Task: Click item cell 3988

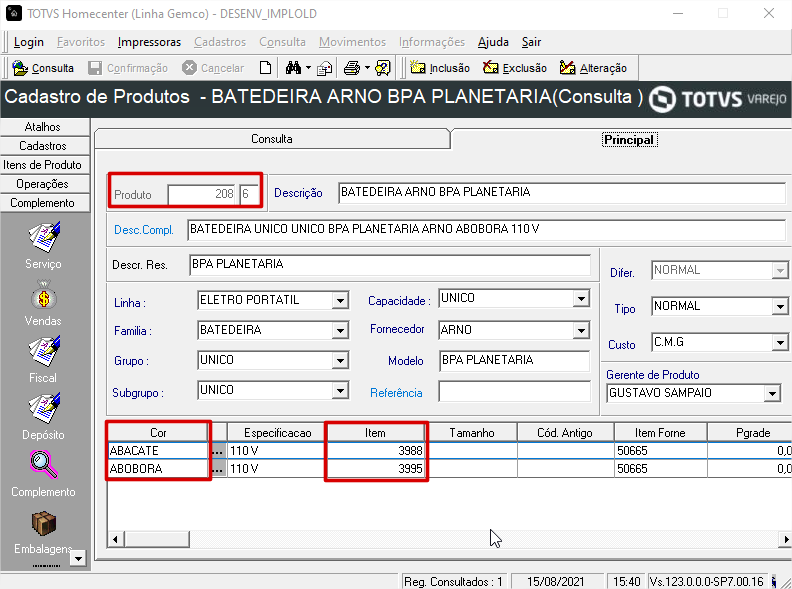Action: [x=375, y=451]
